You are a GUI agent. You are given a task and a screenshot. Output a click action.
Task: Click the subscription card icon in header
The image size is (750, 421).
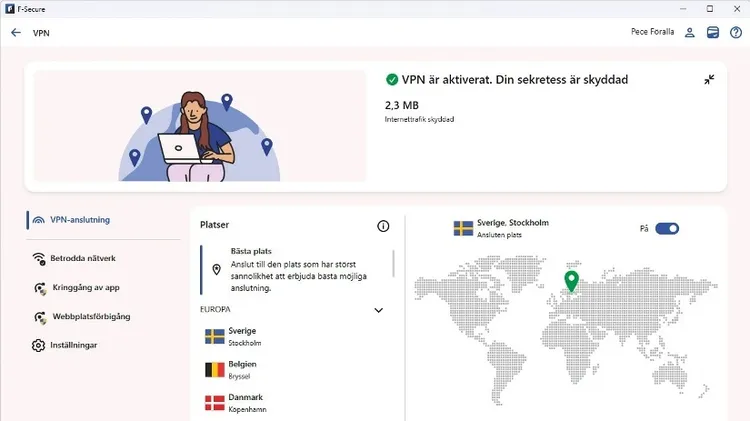click(712, 32)
